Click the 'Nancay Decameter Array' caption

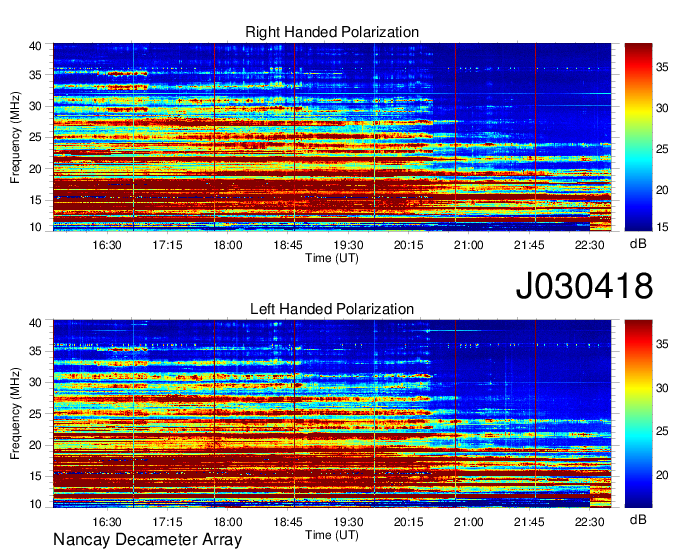point(147,540)
